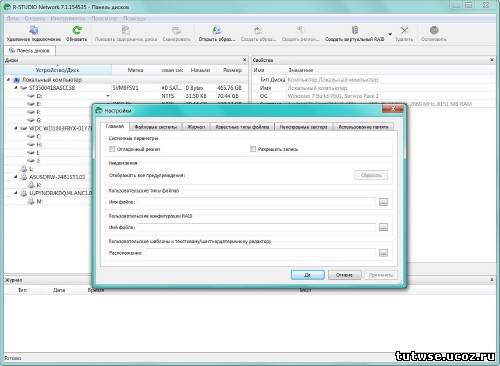Open the Create menu

[x=35, y=18]
